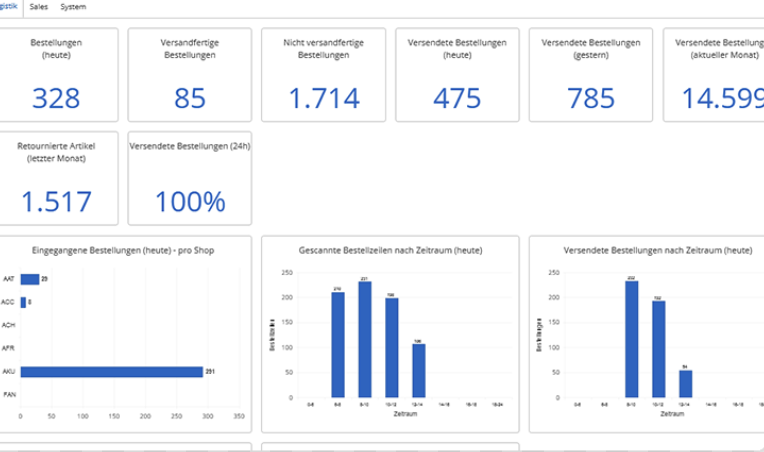Viewport: 764px width, 452px height.
Task: Open the System tab
Action: (73, 7)
